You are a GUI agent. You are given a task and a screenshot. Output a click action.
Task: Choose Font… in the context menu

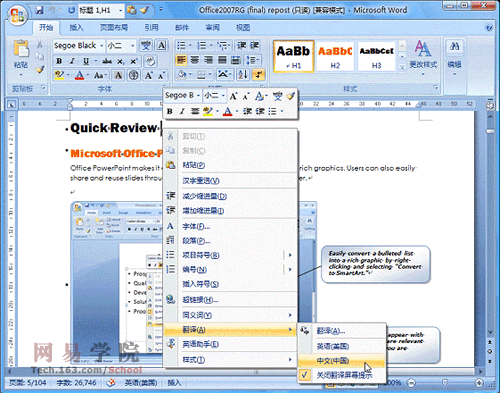(x=231, y=226)
